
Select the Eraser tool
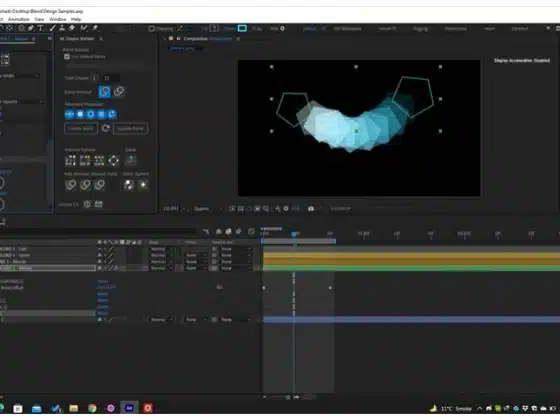point(72,28)
